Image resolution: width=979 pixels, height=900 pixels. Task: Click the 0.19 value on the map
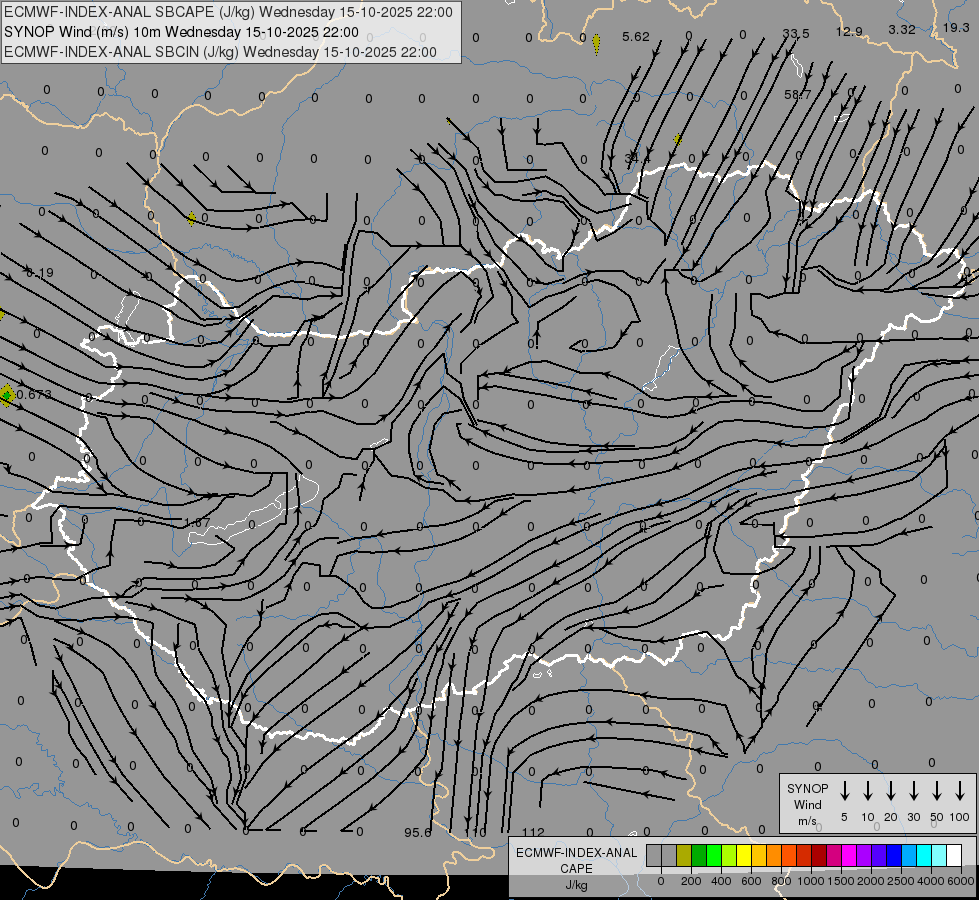coord(40,273)
